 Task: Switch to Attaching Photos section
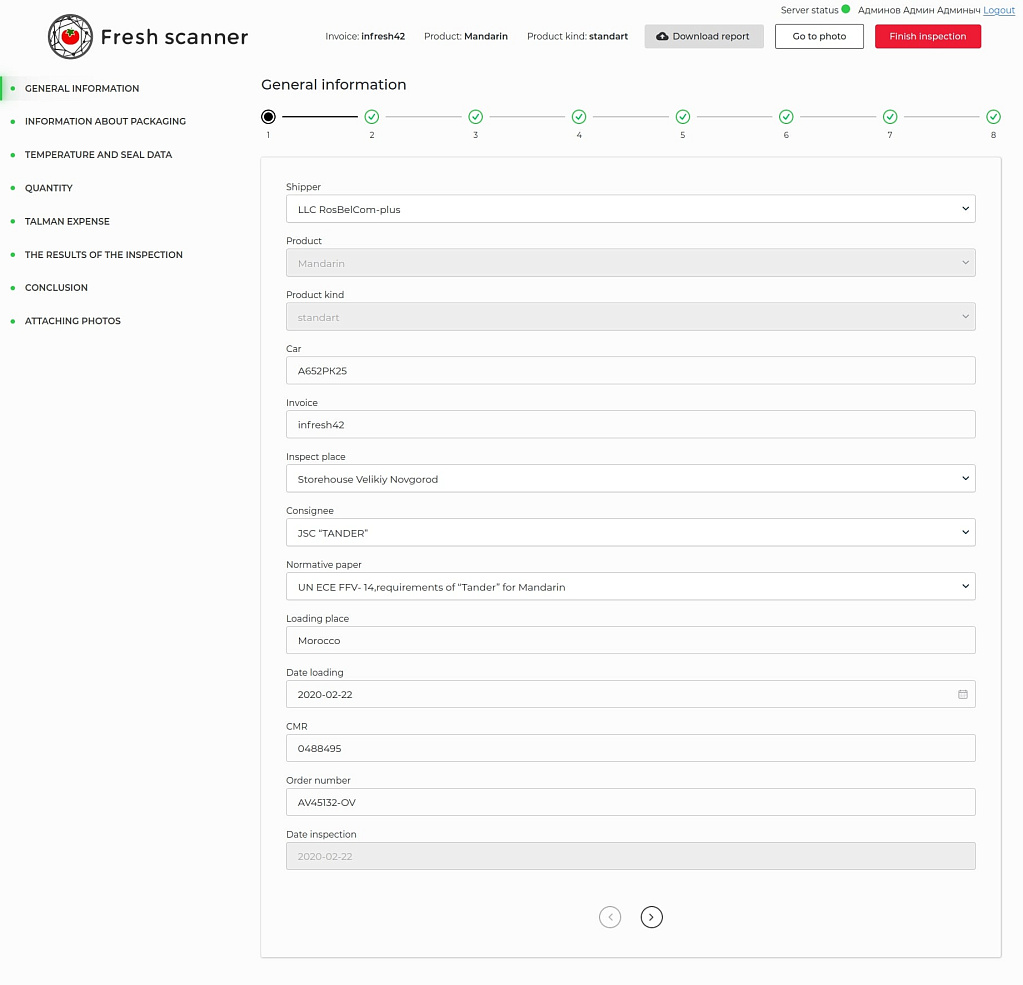(x=72, y=321)
